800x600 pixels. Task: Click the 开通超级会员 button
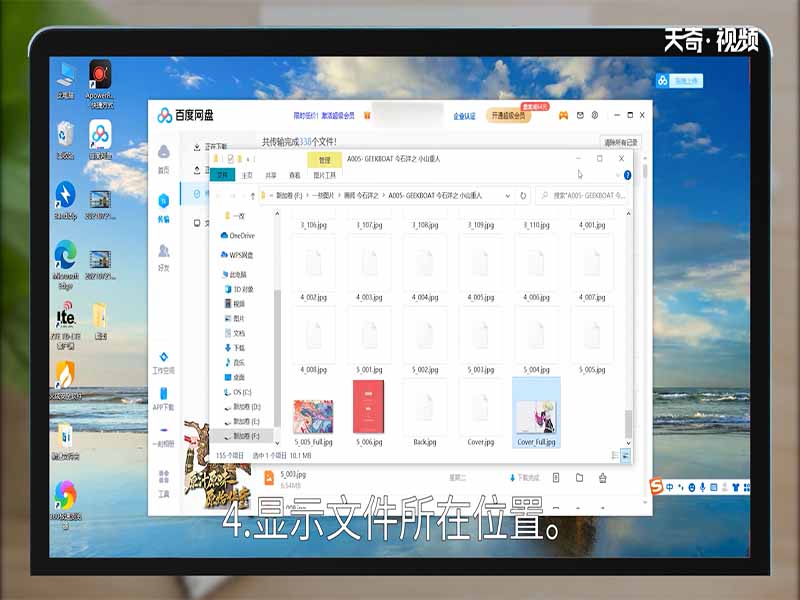click(x=508, y=114)
